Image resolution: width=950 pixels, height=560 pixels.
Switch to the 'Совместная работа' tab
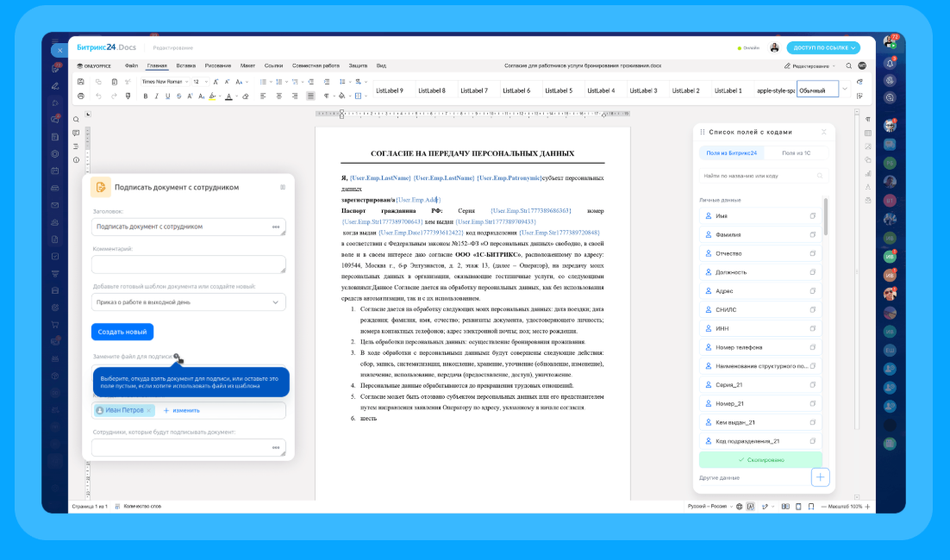coord(316,65)
